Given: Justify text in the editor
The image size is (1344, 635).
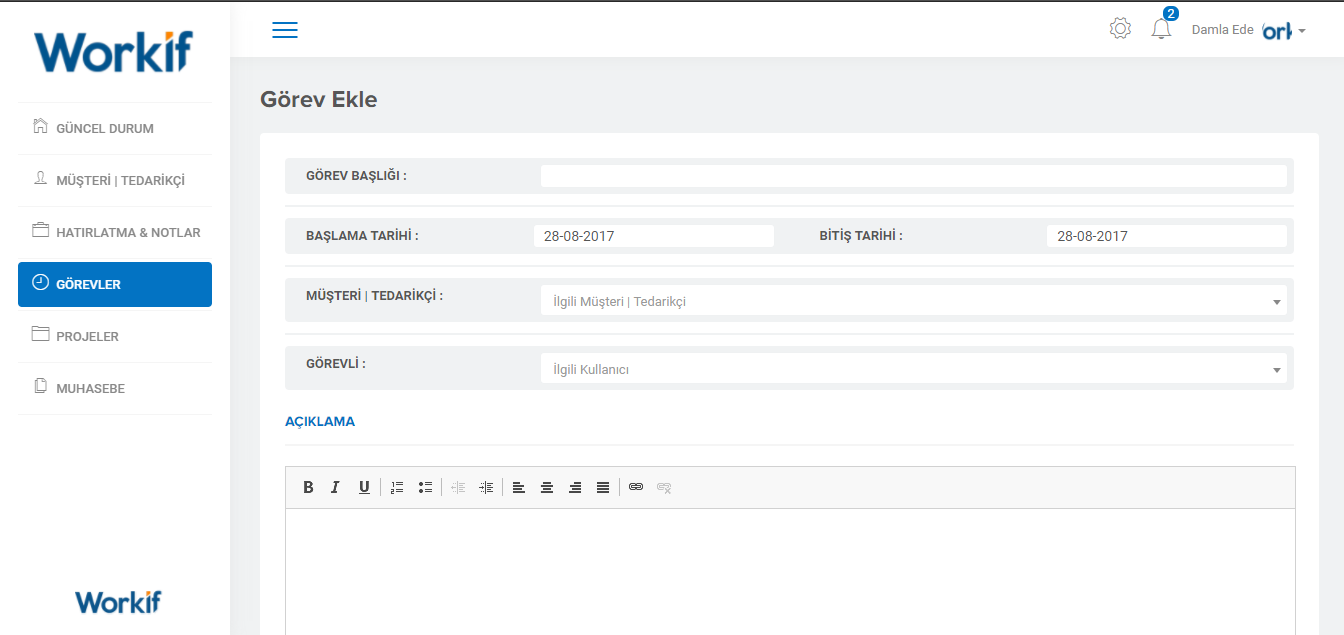Looking at the screenshot, I should [603, 487].
